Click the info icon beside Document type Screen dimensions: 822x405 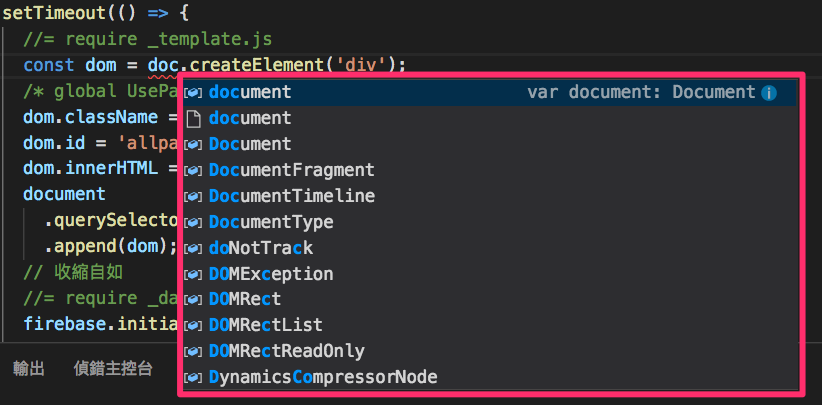[x=769, y=93]
